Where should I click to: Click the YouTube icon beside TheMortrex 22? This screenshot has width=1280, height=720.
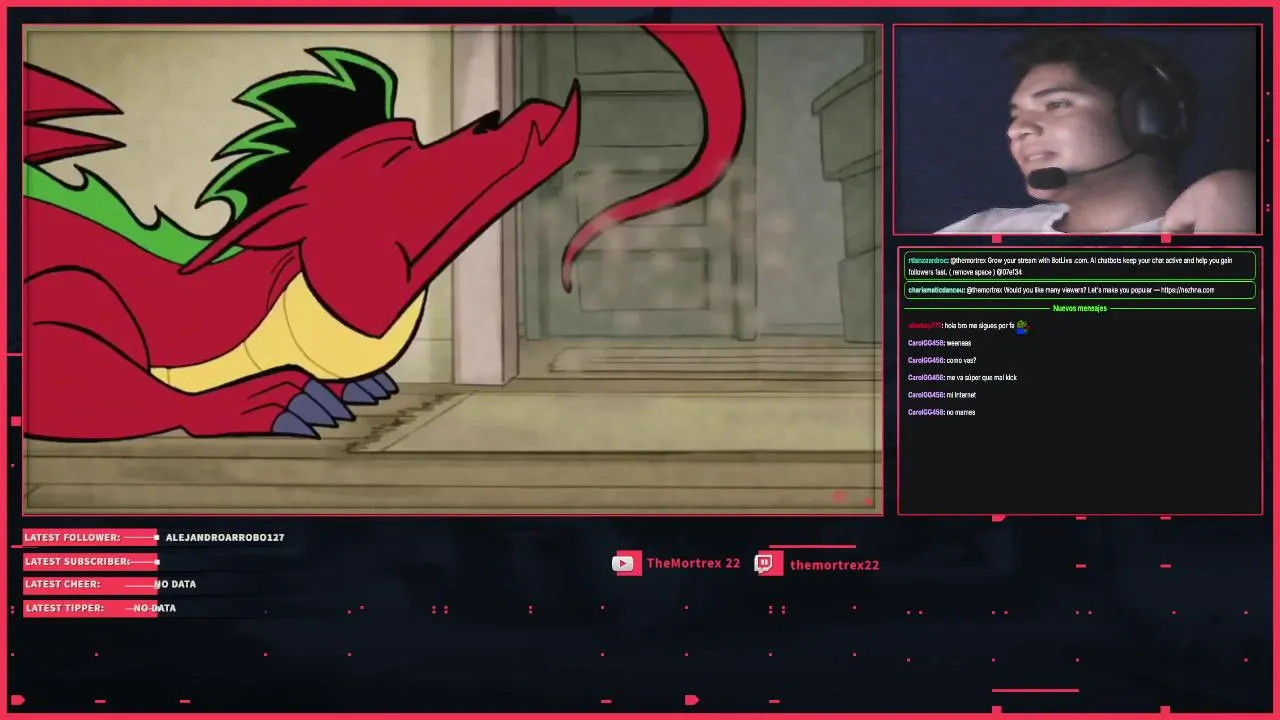pyautogui.click(x=624, y=563)
